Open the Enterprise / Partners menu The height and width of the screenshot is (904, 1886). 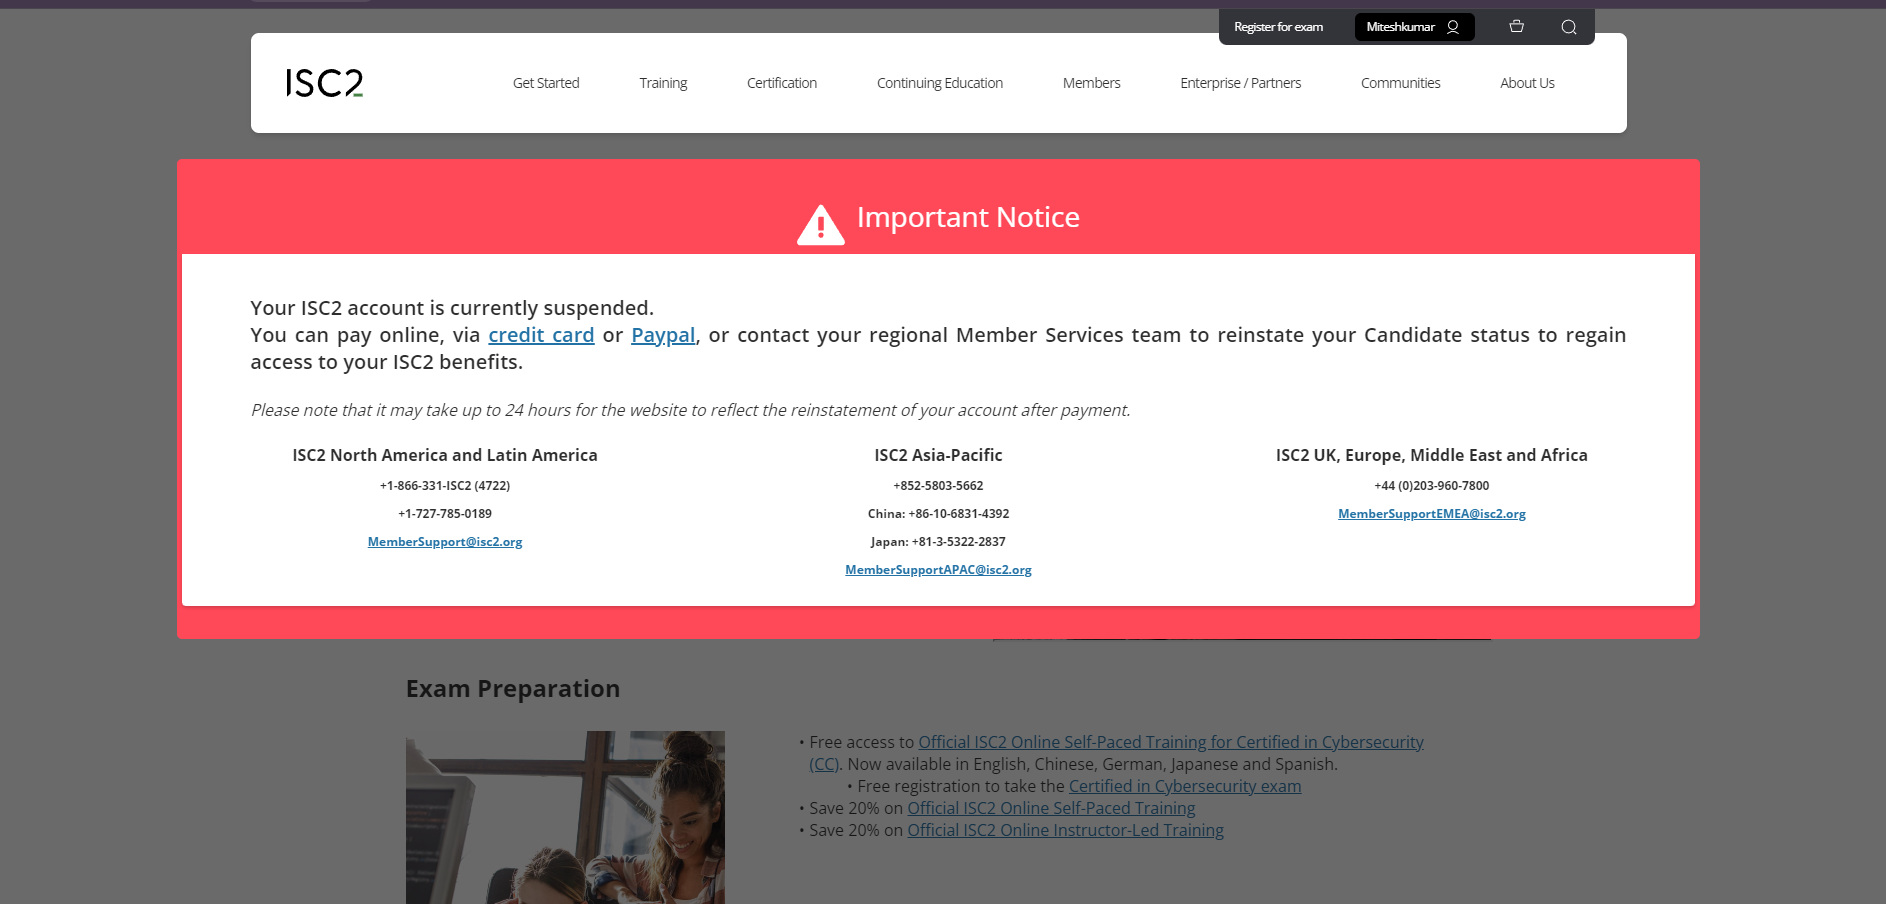click(1240, 83)
